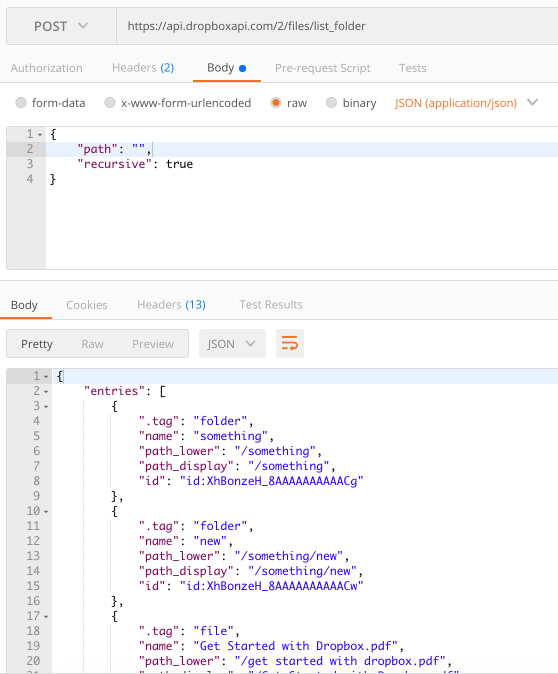View response Headers (13) tab
The height and width of the screenshot is (674, 558).
171,305
